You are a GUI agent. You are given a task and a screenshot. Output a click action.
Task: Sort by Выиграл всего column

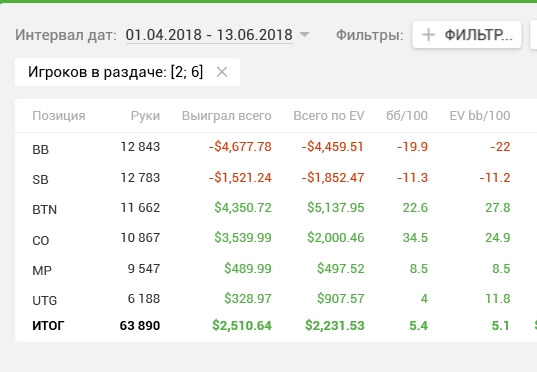click(x=227, y=116)
